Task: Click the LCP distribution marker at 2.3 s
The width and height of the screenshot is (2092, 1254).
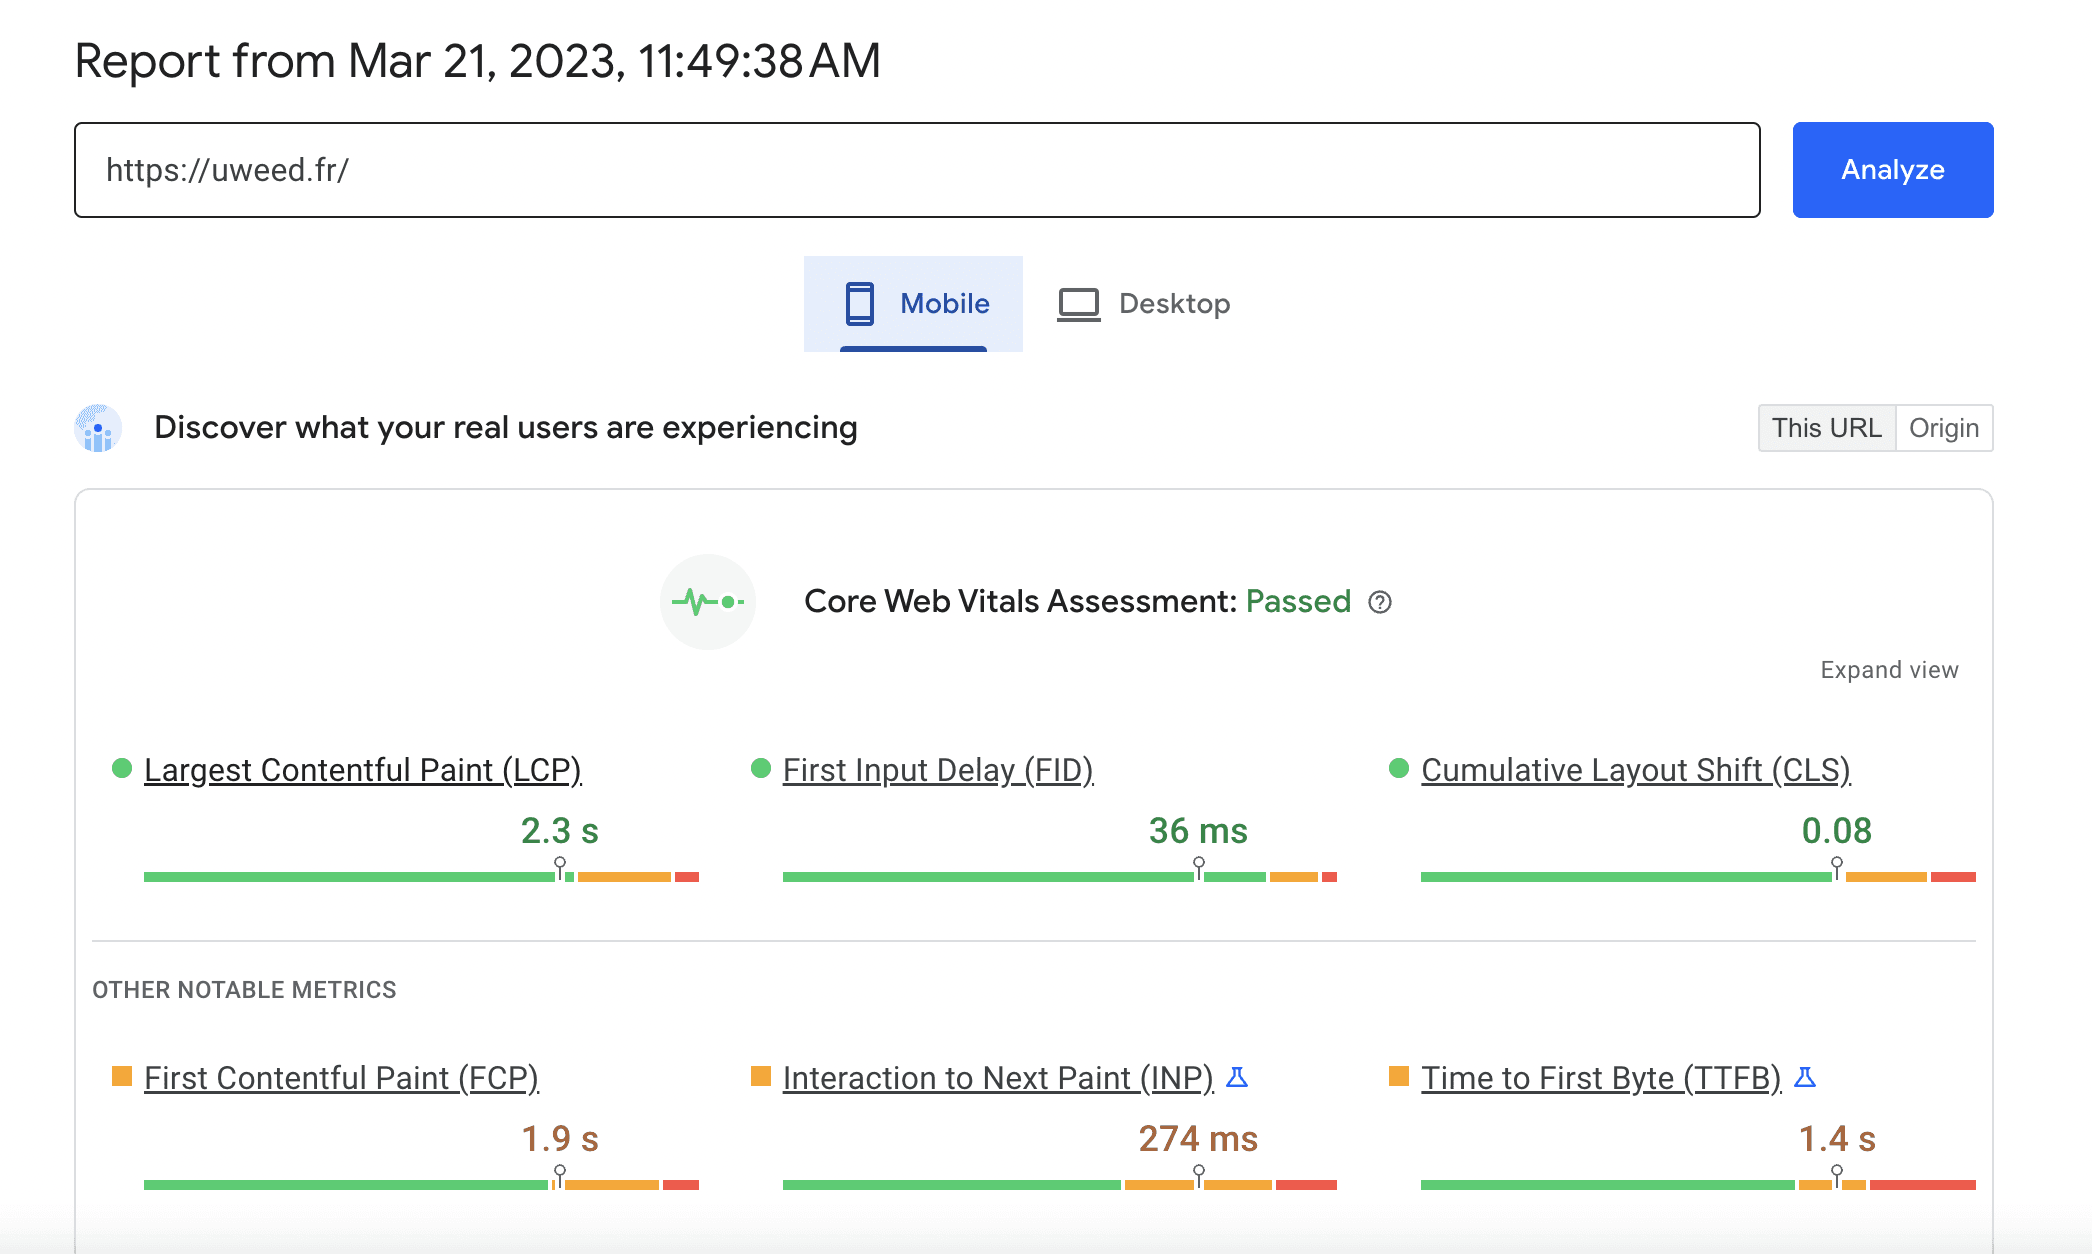Action: click(559, 862)
